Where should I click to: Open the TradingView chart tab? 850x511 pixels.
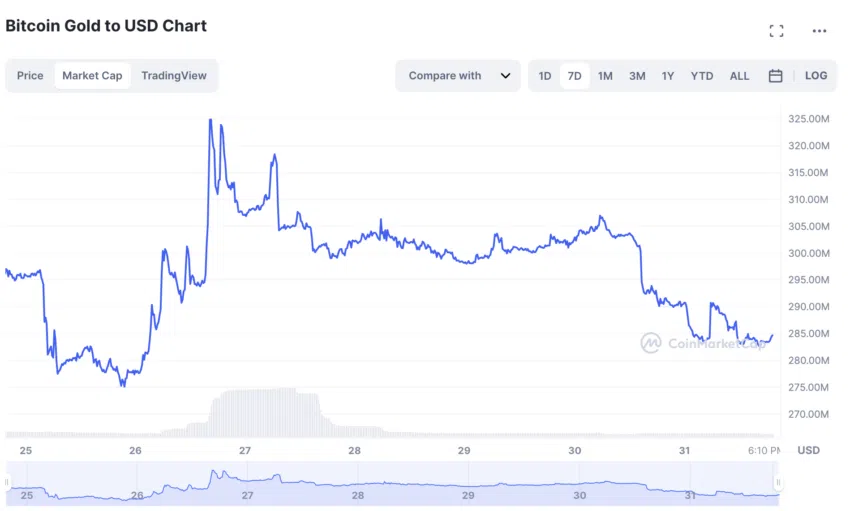(x=174, y=76)
